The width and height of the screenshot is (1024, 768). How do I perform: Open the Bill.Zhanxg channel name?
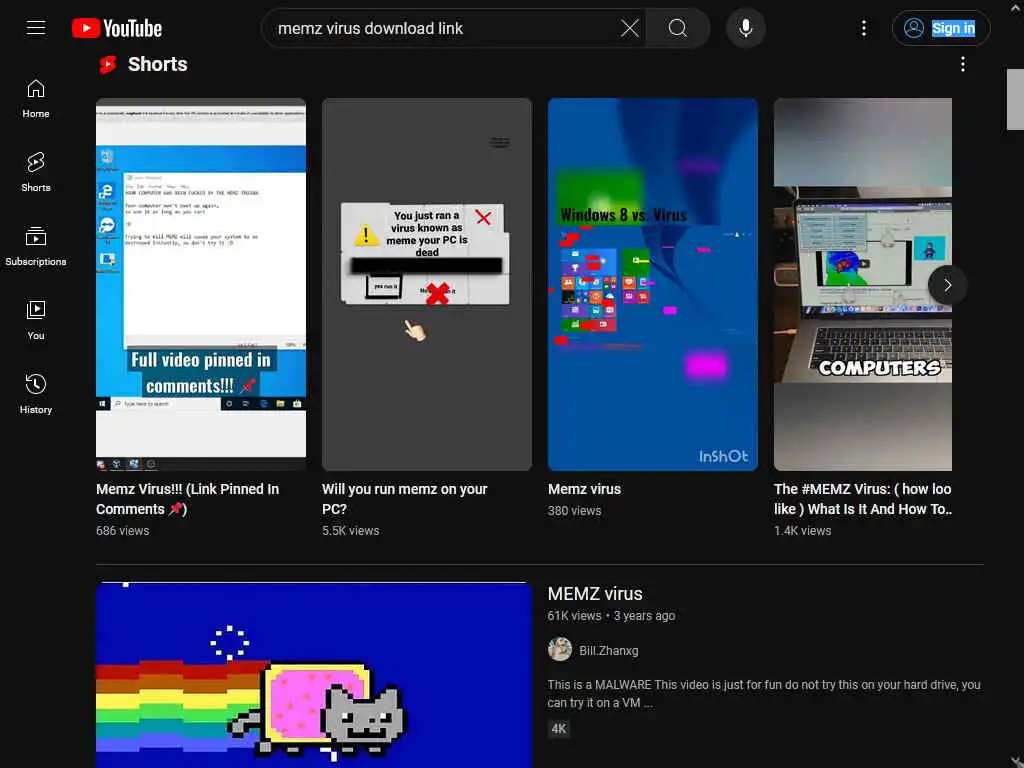pos(608,650)
